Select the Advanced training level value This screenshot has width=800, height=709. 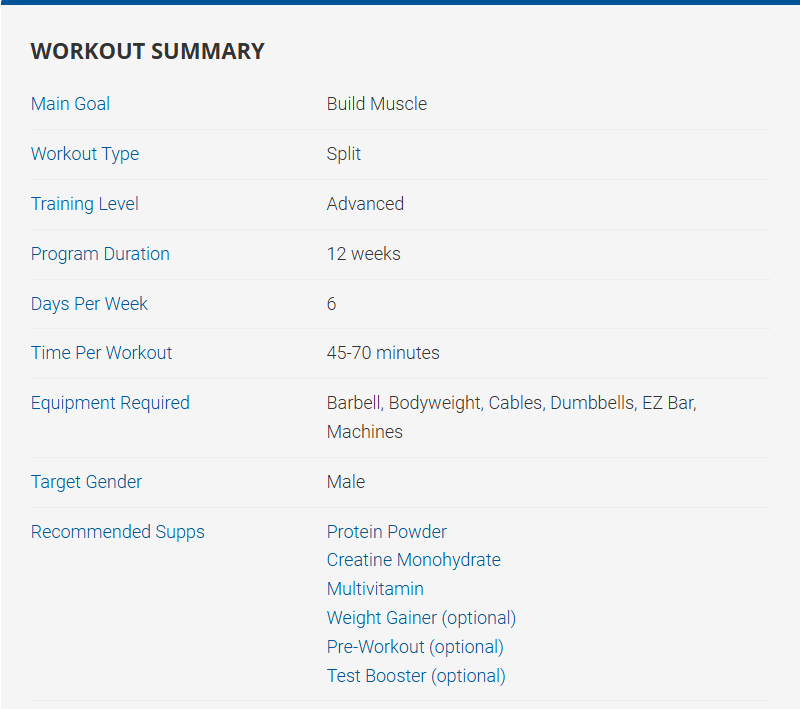365,204
